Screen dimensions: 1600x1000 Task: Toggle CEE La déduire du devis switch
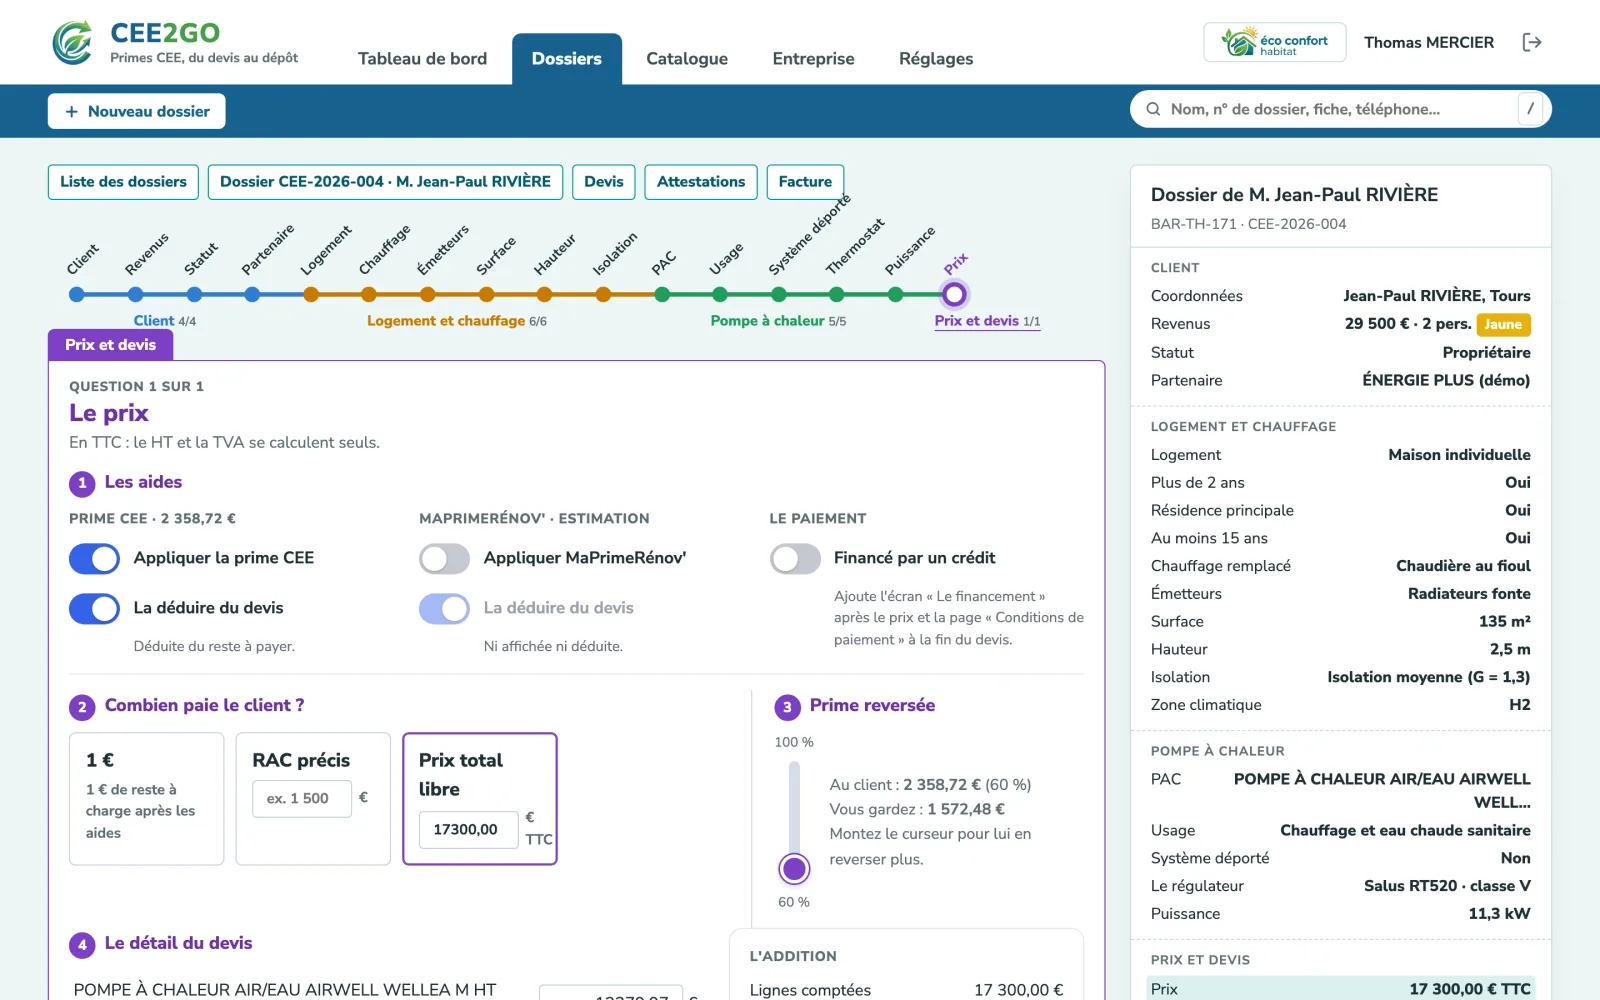click(x=94, y=608)
